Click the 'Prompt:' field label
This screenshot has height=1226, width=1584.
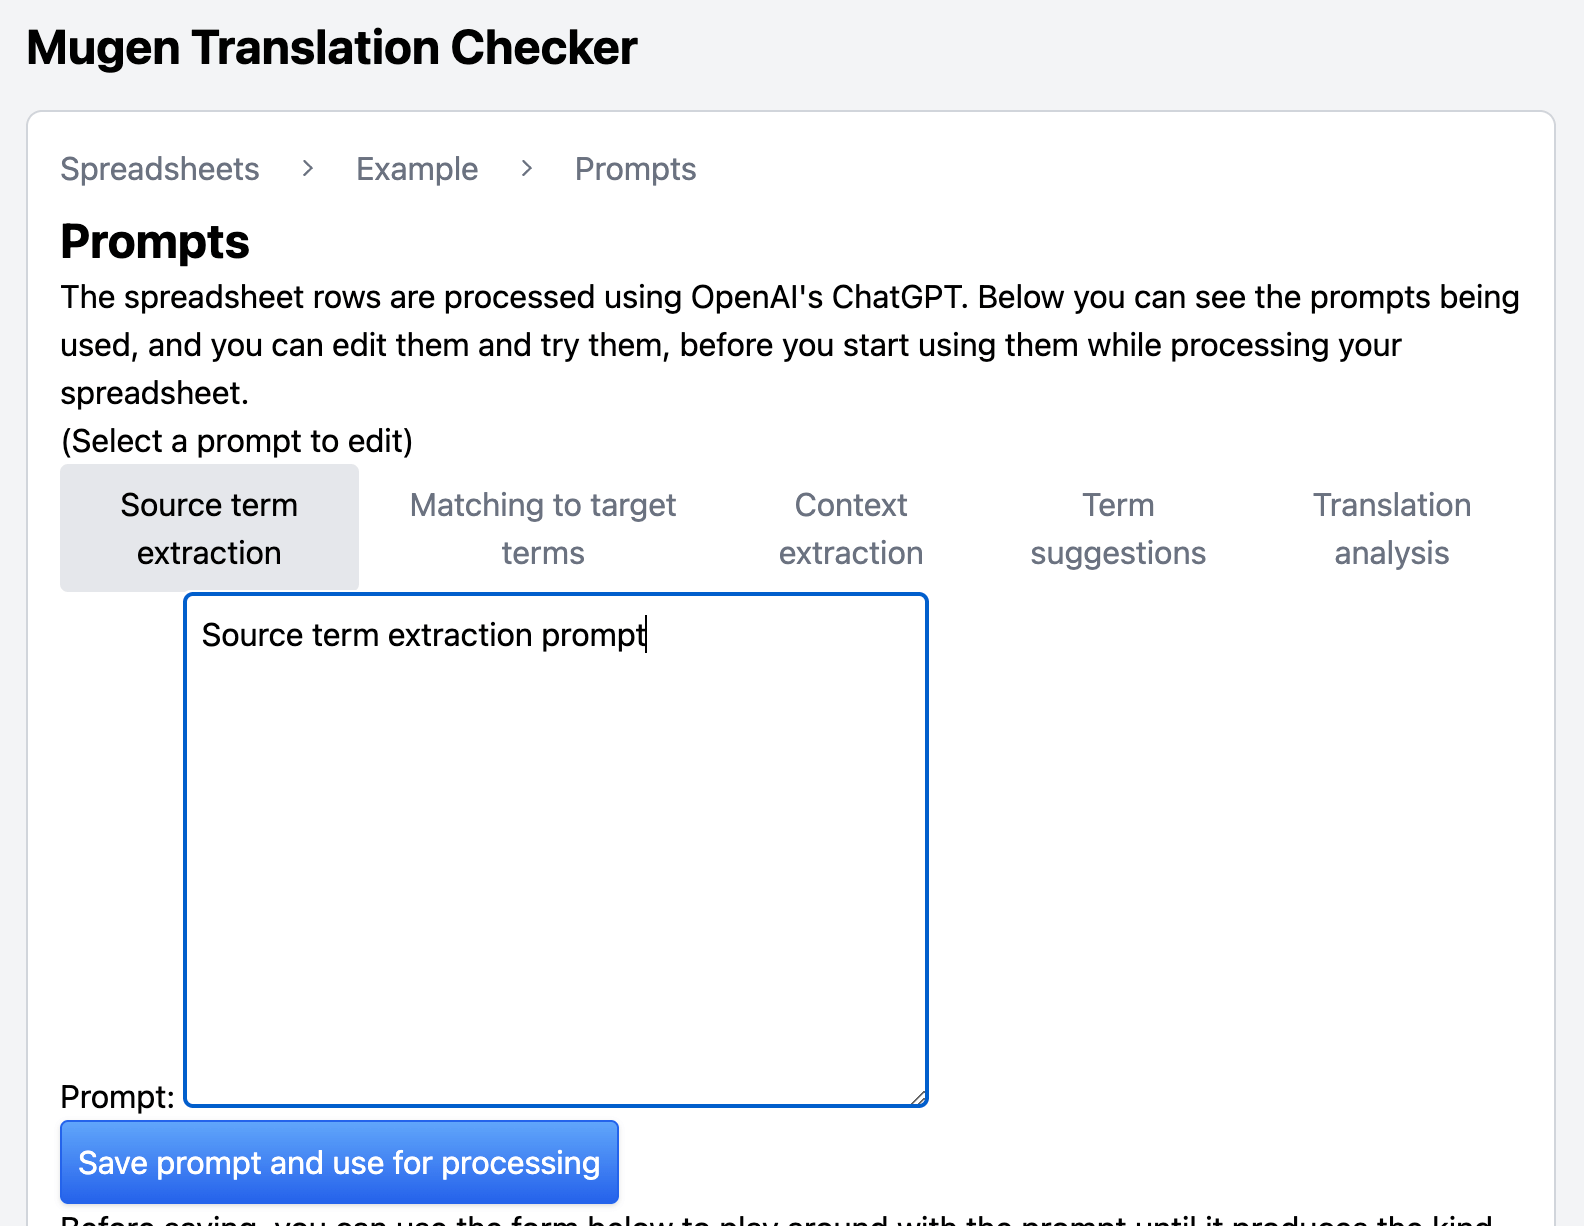(x=118, y=1097)
